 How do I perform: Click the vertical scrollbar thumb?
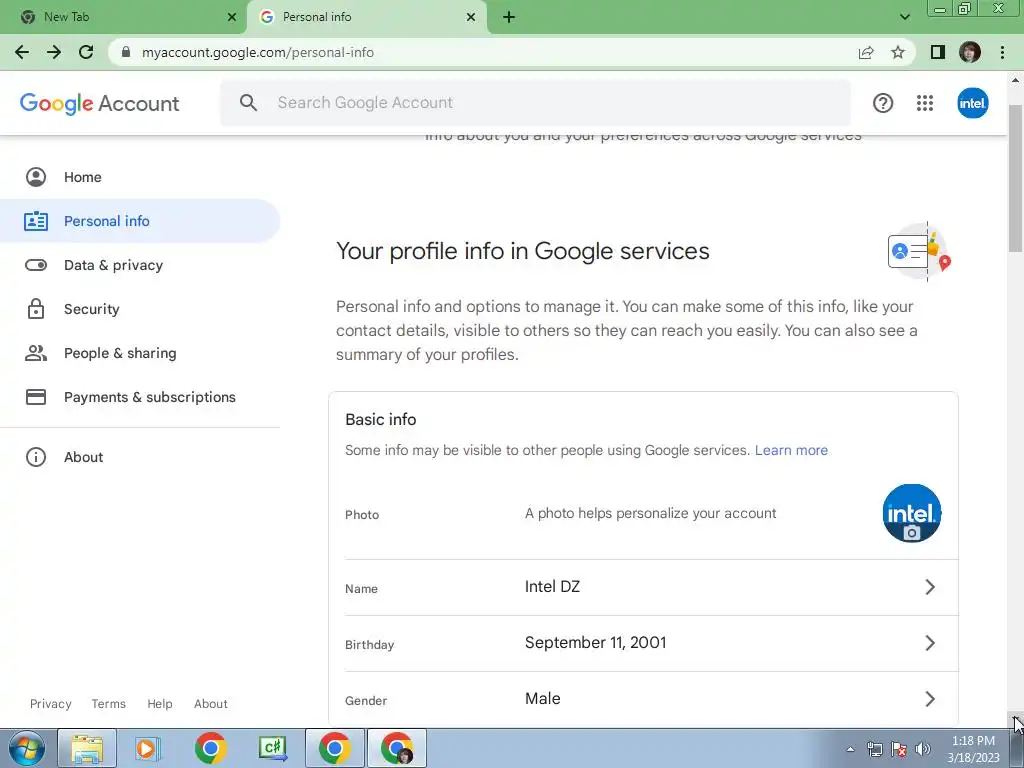tap(1015, 176)
